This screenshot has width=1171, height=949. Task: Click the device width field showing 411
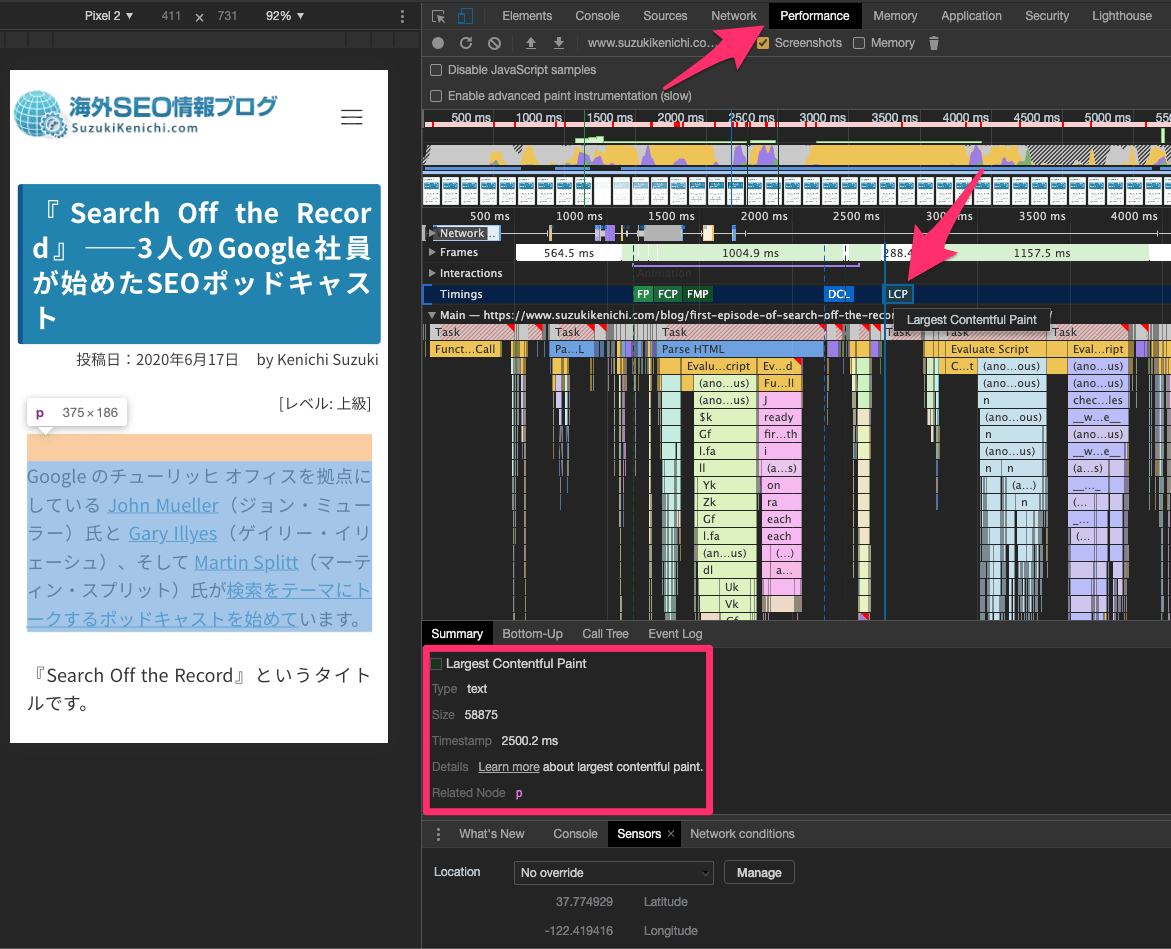pos(171,16)
